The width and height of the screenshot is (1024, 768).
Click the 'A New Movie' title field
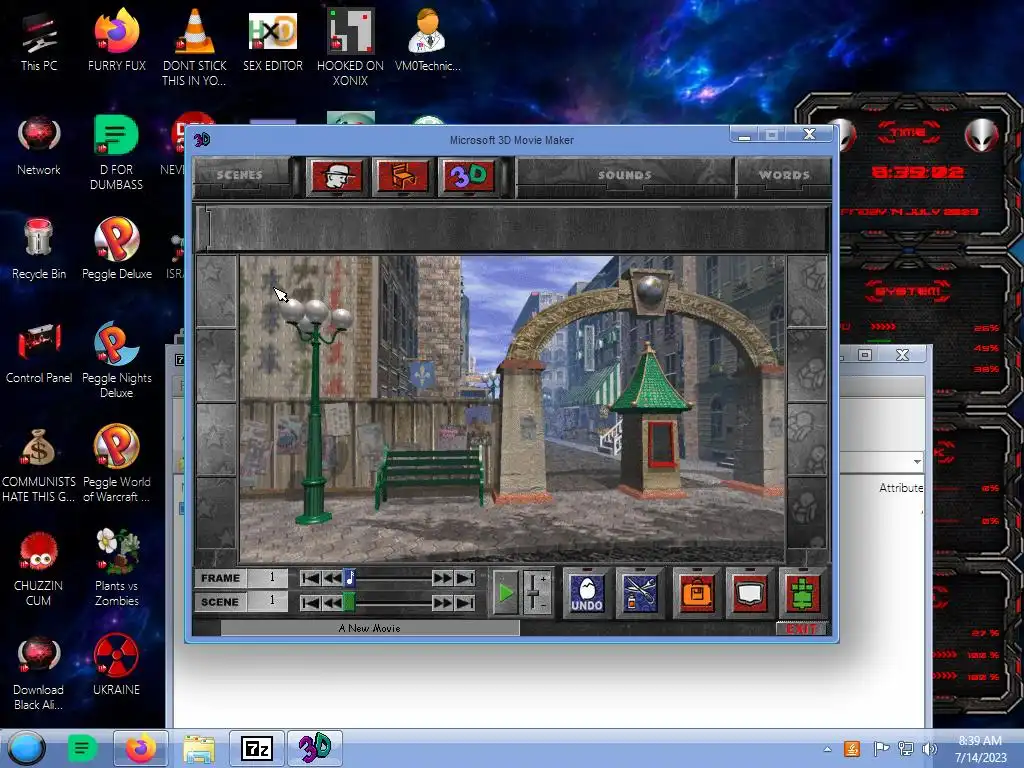pyautogui.click(x=370, y=628)
